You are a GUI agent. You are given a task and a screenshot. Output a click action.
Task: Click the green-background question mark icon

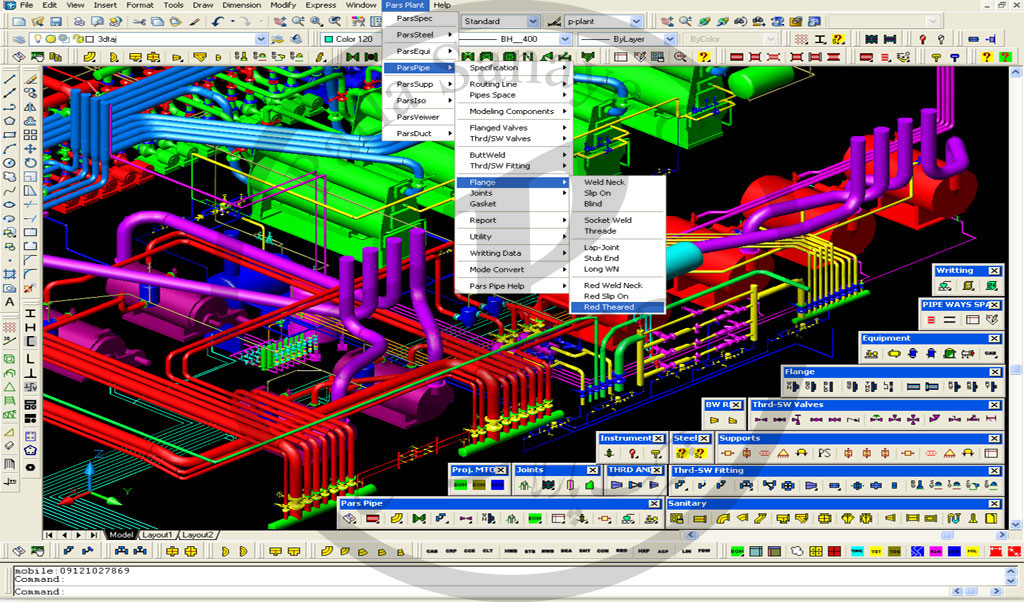pyautogui.click(x=1005, y=57)
